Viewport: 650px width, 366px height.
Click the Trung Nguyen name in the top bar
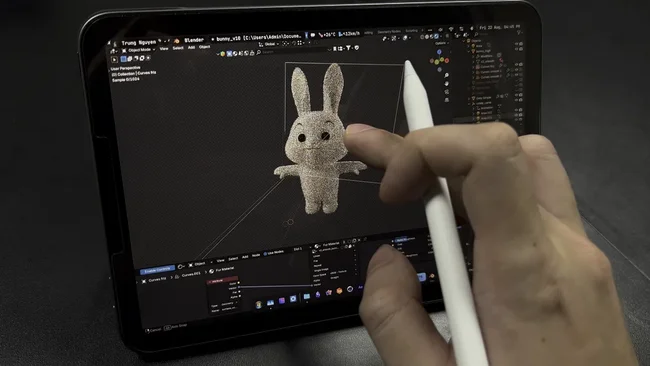(x=138, y=42)
